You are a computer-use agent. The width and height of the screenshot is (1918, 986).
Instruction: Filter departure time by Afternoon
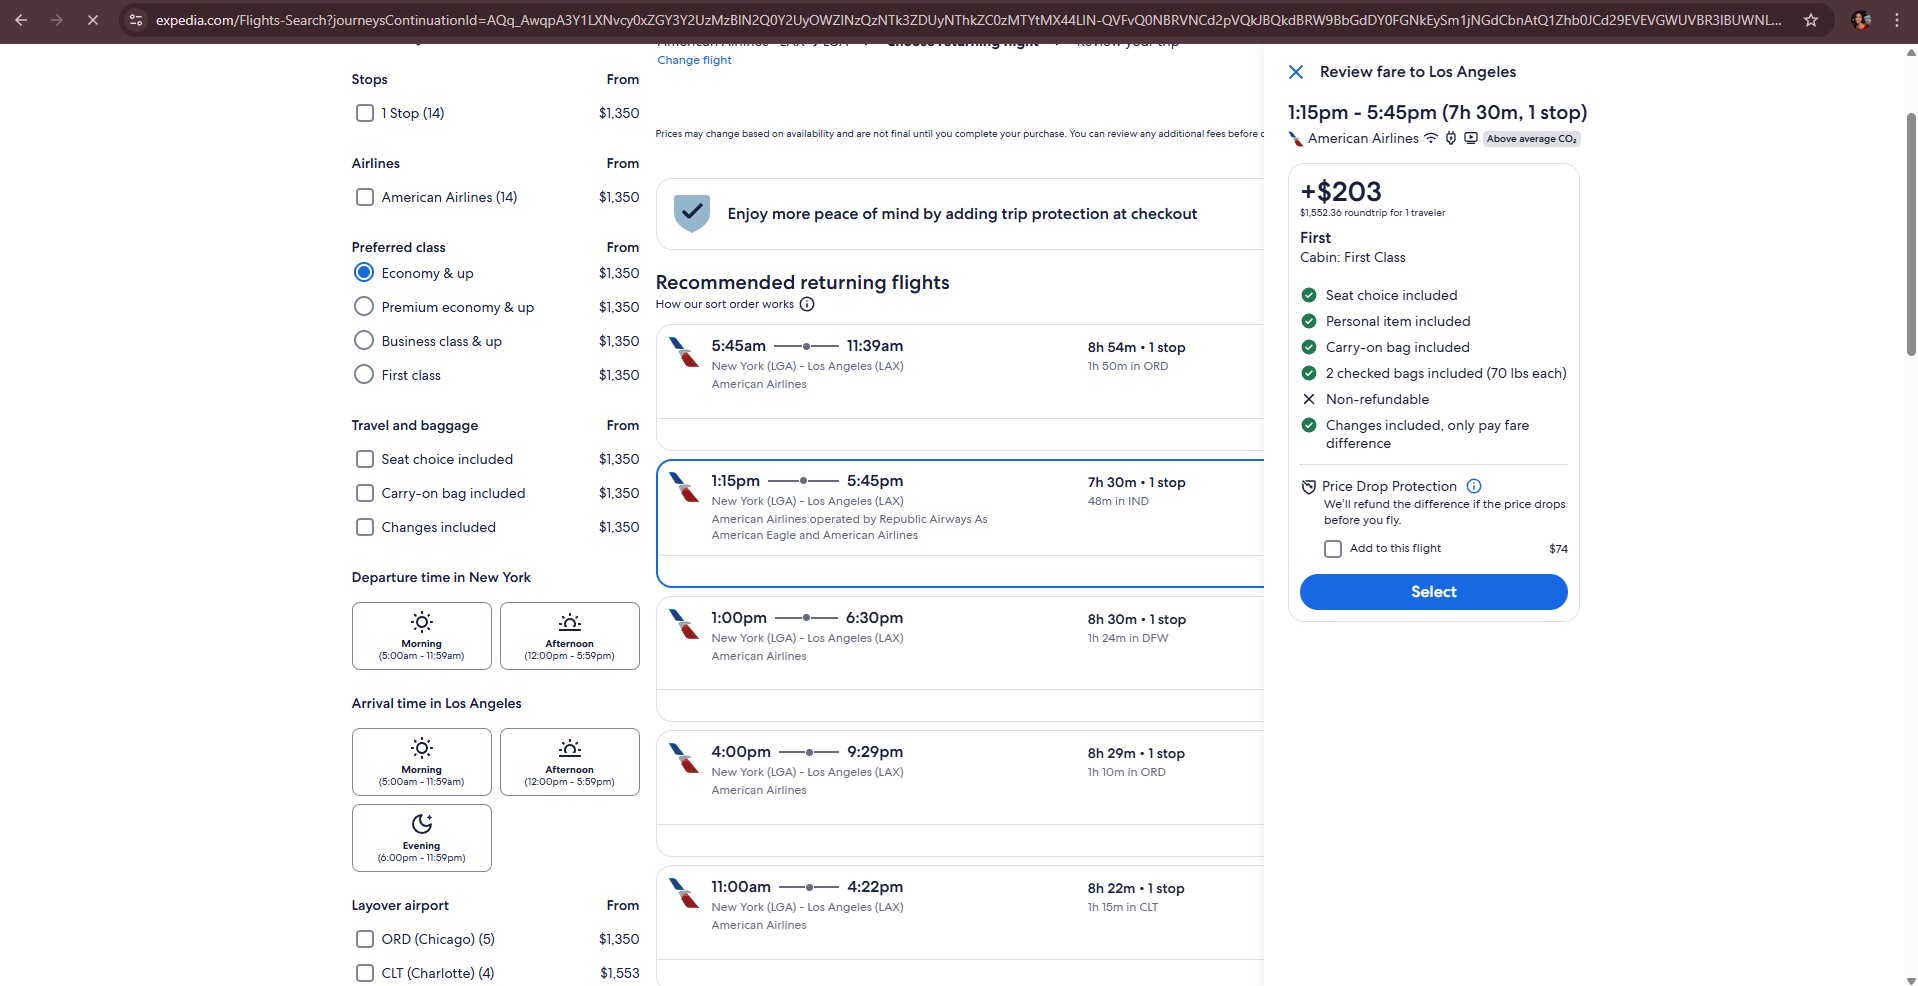pyautogui.click(x=569, y=636)
